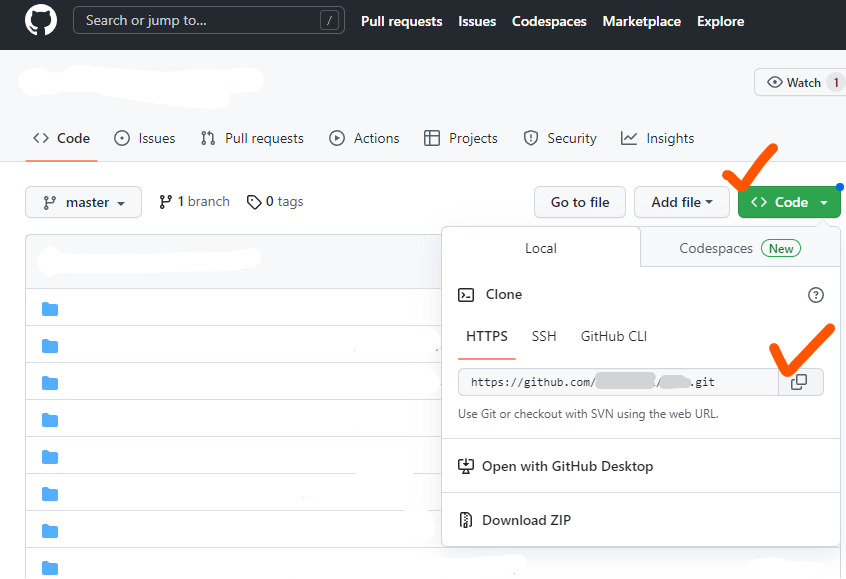This screenshot has width=846, height=579.
Task: Click the clone URL text field
Action: 618,382
